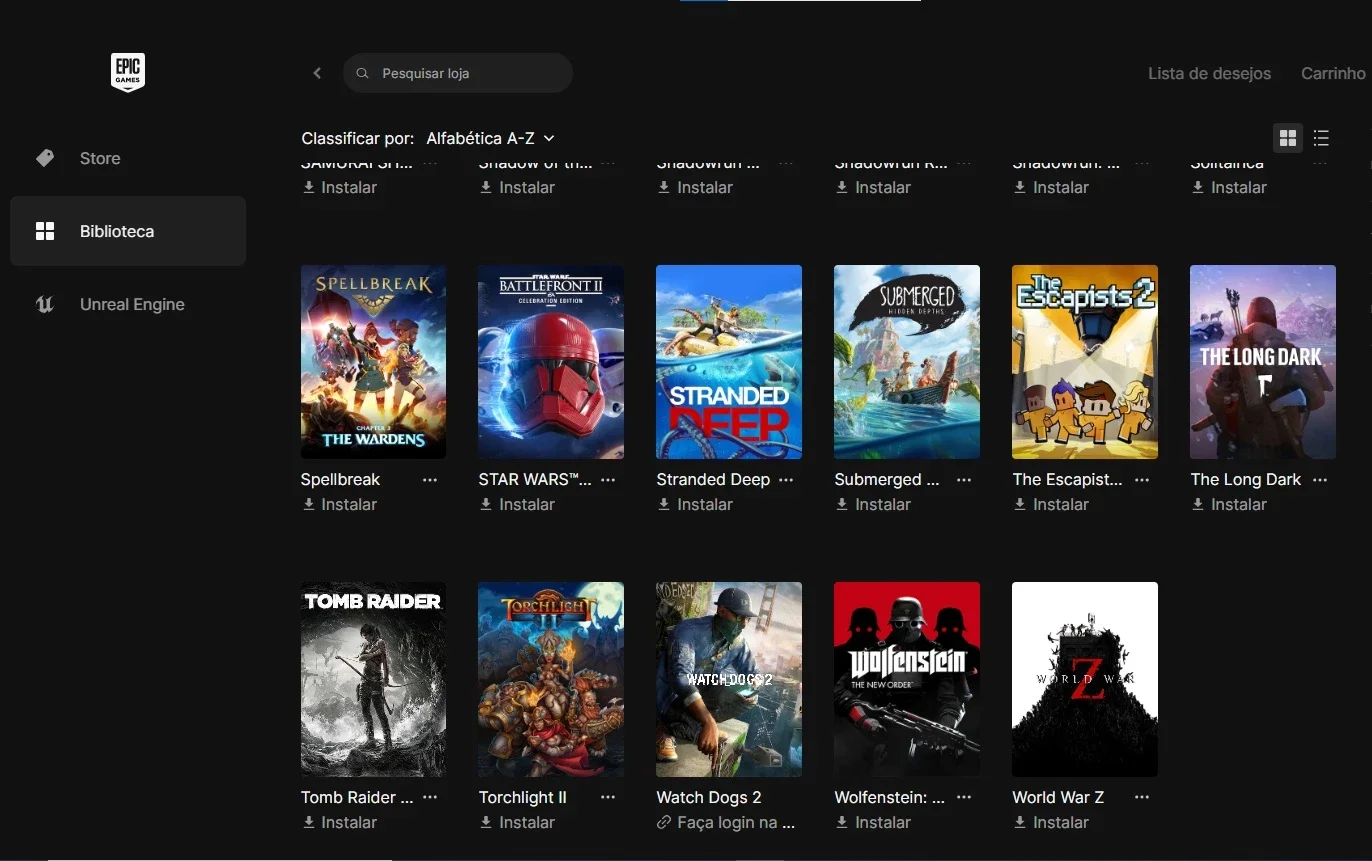
Task: Click the Stranded Deep title text
Action: (x=713, y=480)
